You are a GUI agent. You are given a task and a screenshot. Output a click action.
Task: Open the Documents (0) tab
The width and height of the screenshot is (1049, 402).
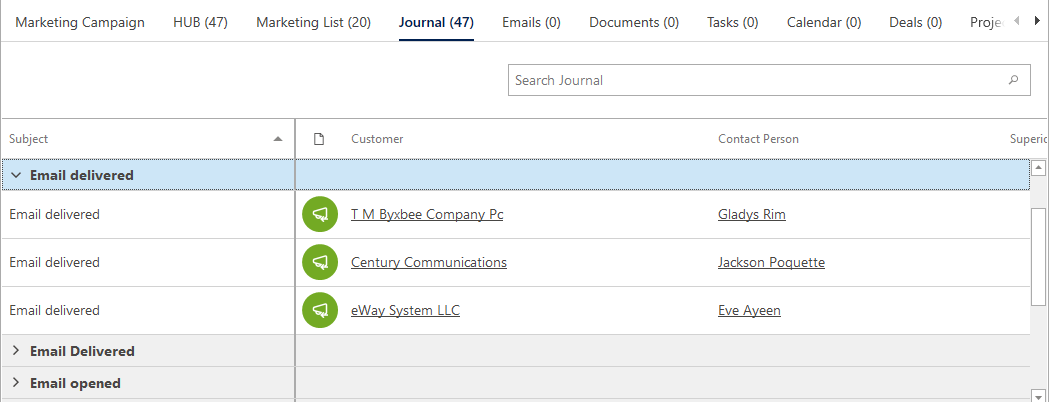[634, 22]
